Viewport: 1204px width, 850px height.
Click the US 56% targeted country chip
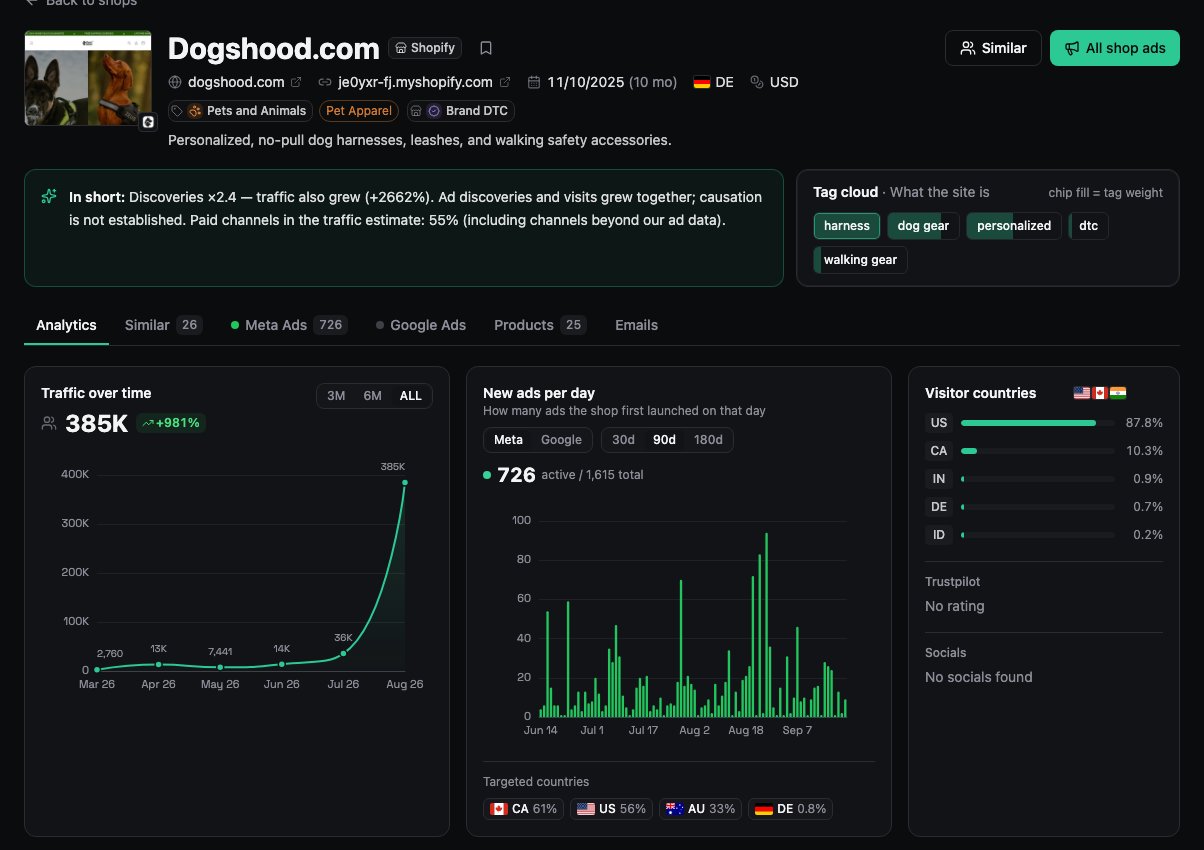612,809
